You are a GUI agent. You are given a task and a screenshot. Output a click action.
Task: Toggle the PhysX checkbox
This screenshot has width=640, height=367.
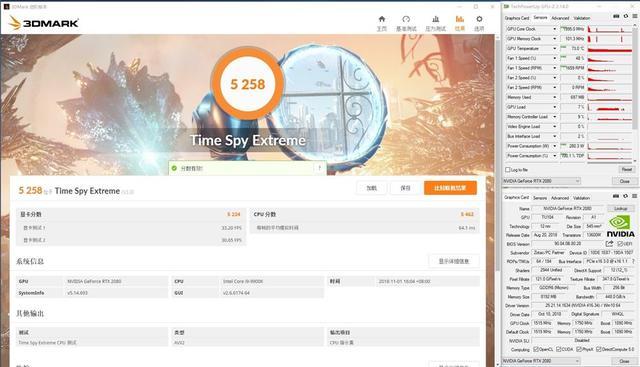click(x=579, y=349)
